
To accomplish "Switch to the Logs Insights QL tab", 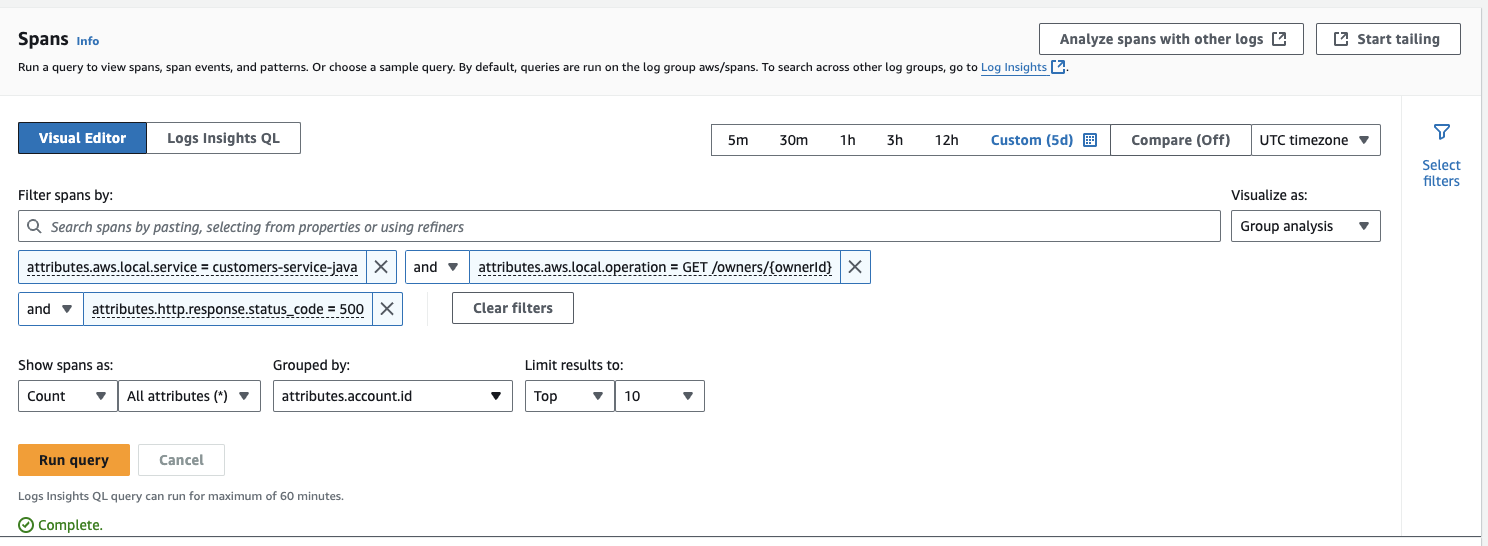I will pos(223,138).
